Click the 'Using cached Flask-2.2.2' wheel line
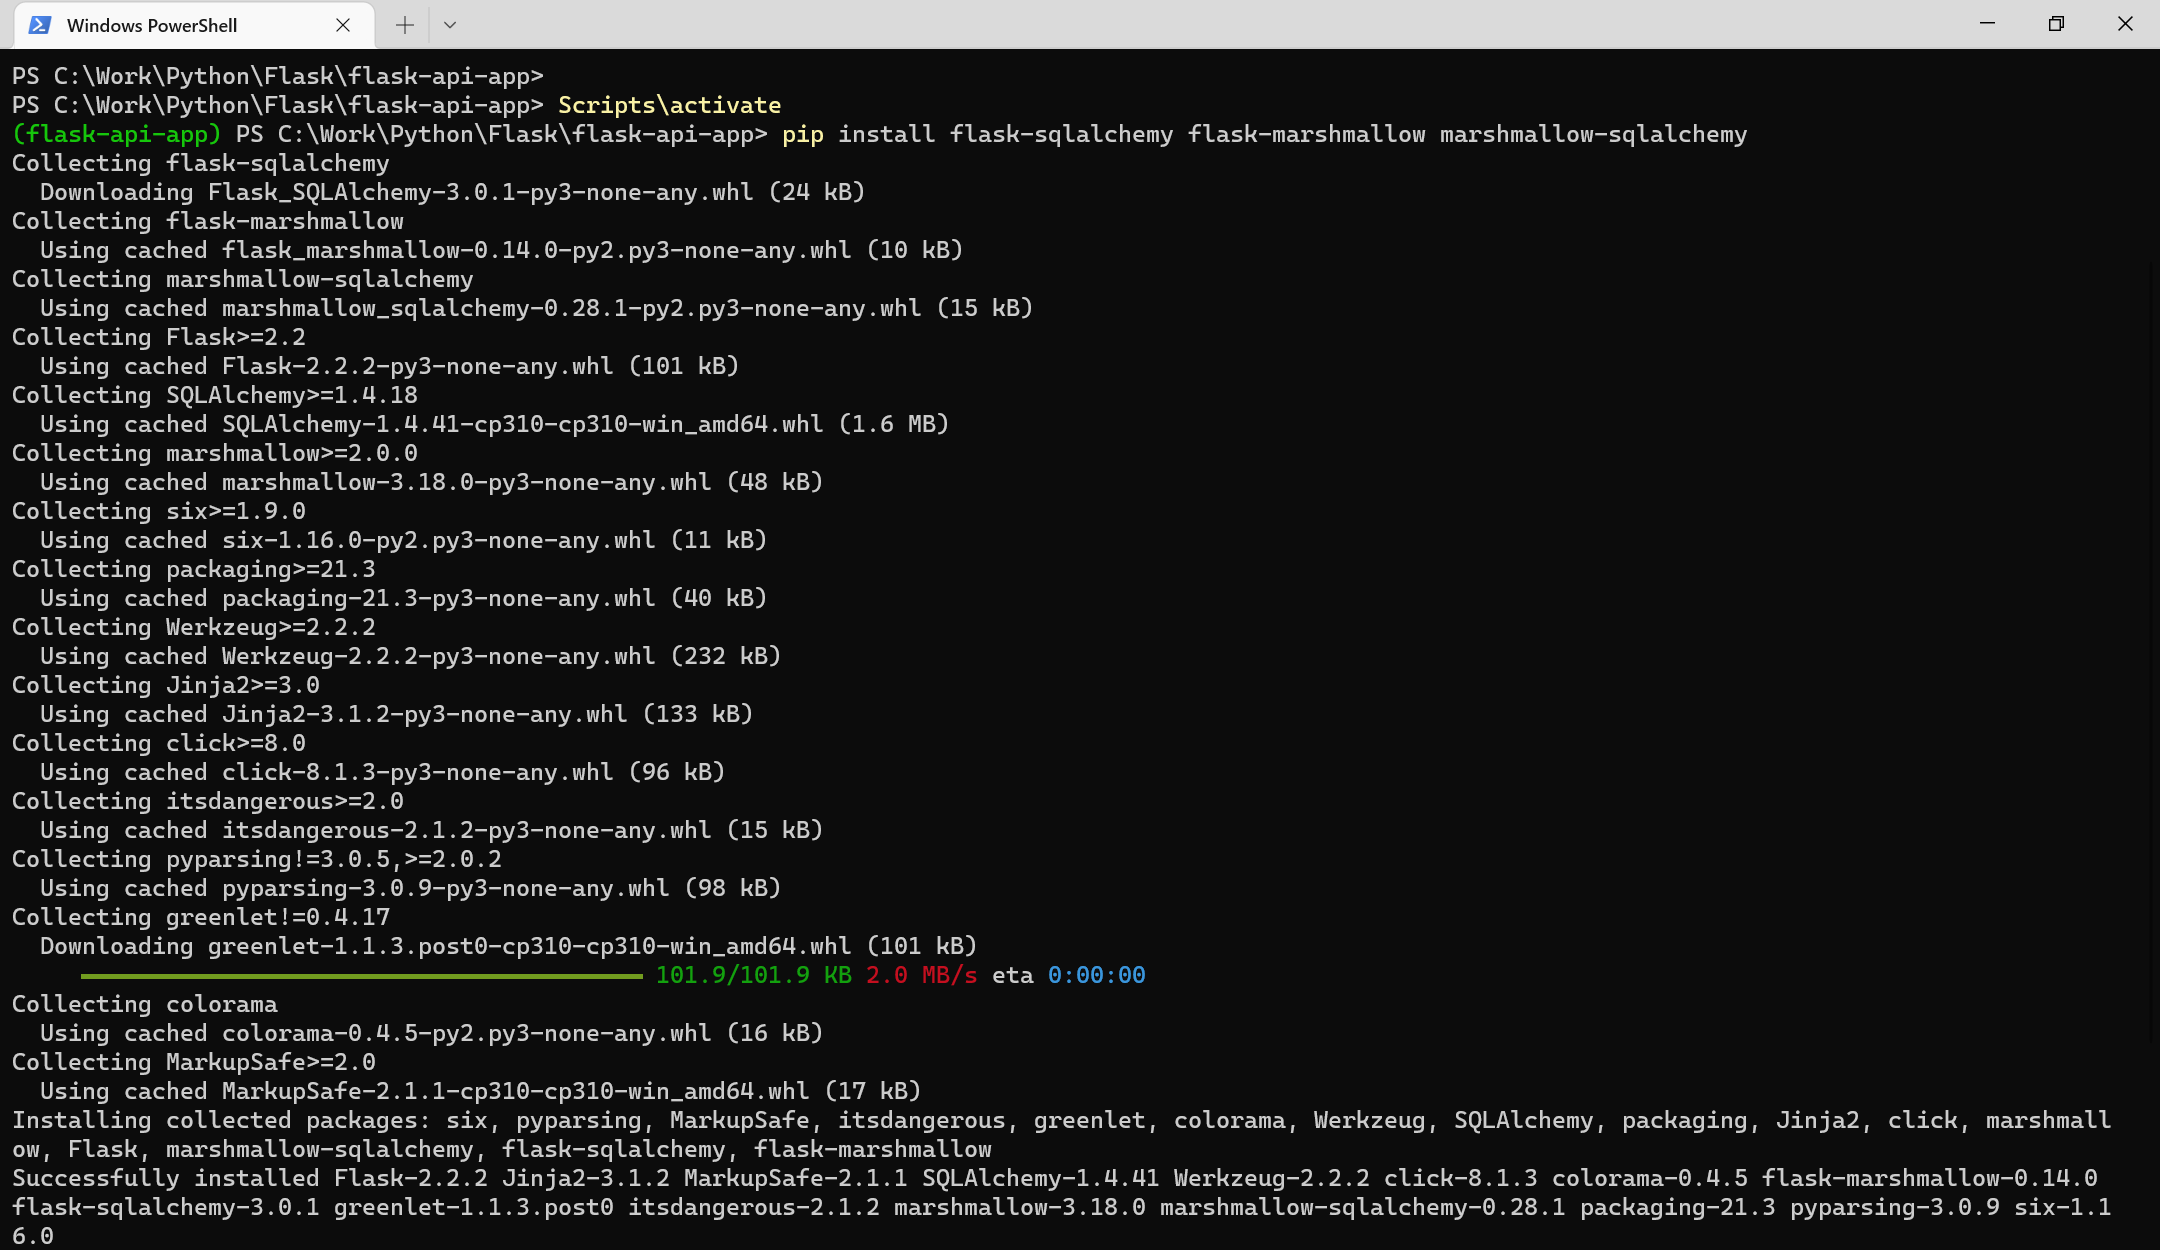Image resolution: width=2160 pixels, height=1250 pixels. [389, 366]
